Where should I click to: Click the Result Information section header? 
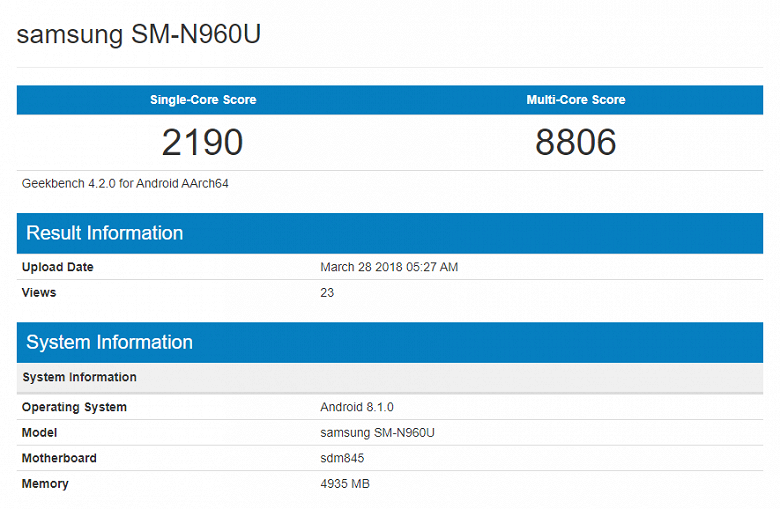coord(105,233)
